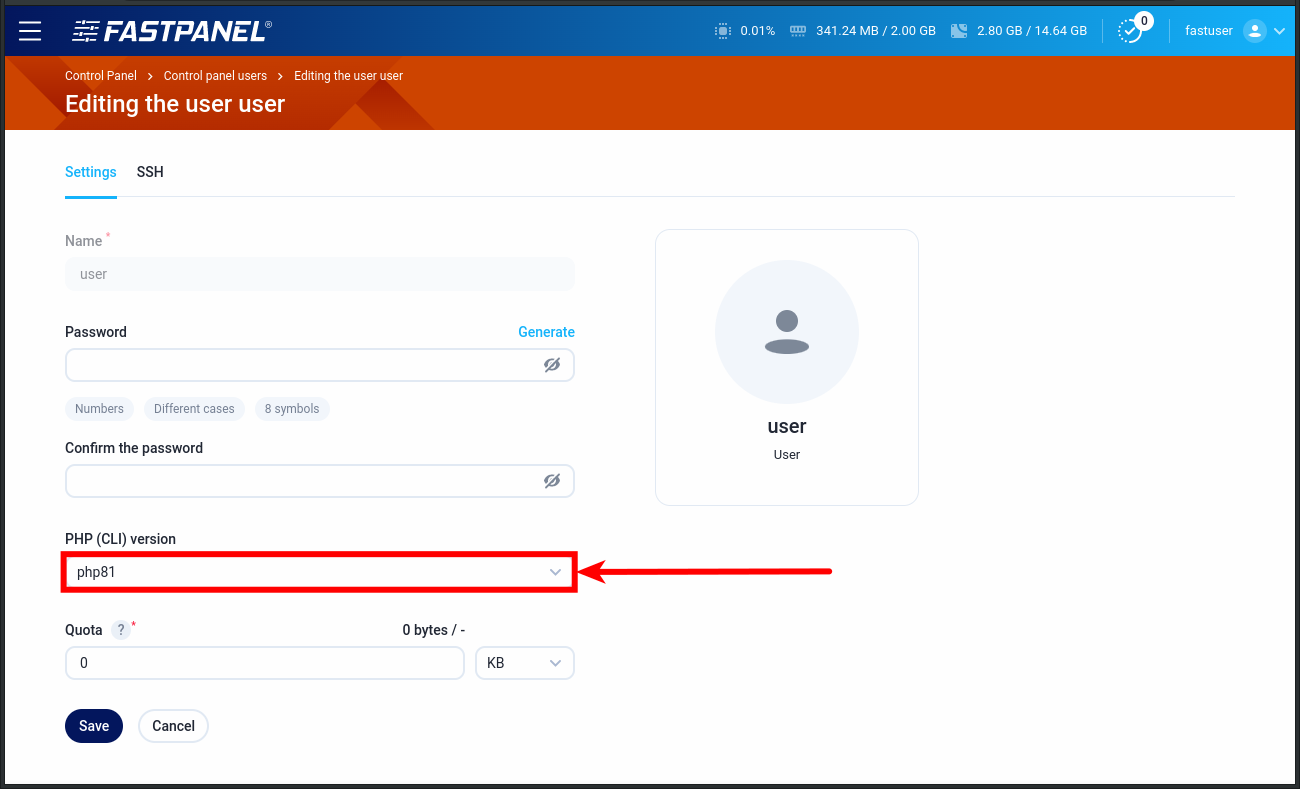The image size is (1300, 789).
Task: Click the 2.80 GB / 14.64 GB value
Action: (1032, 31)
